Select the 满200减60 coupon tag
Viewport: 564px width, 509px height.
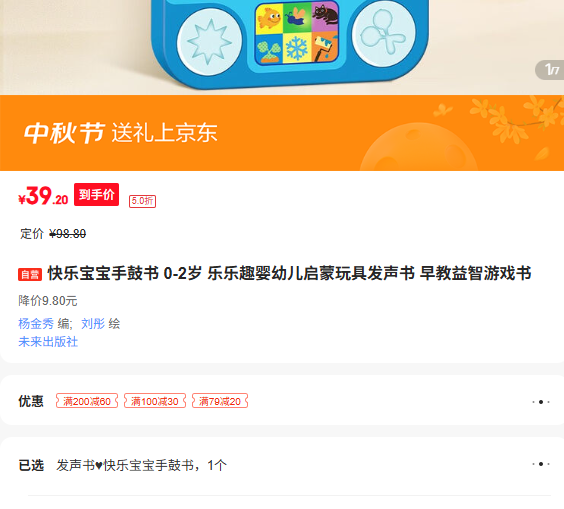pos(87,401)
